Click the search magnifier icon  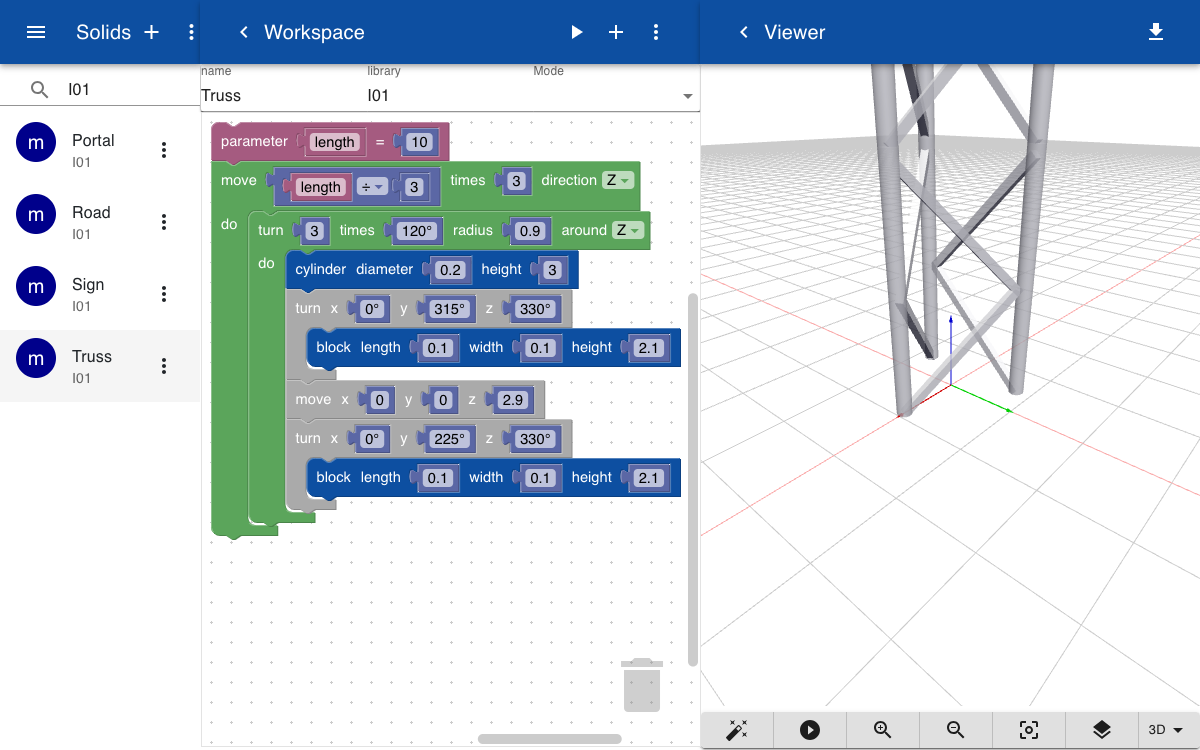click(39, 89)
